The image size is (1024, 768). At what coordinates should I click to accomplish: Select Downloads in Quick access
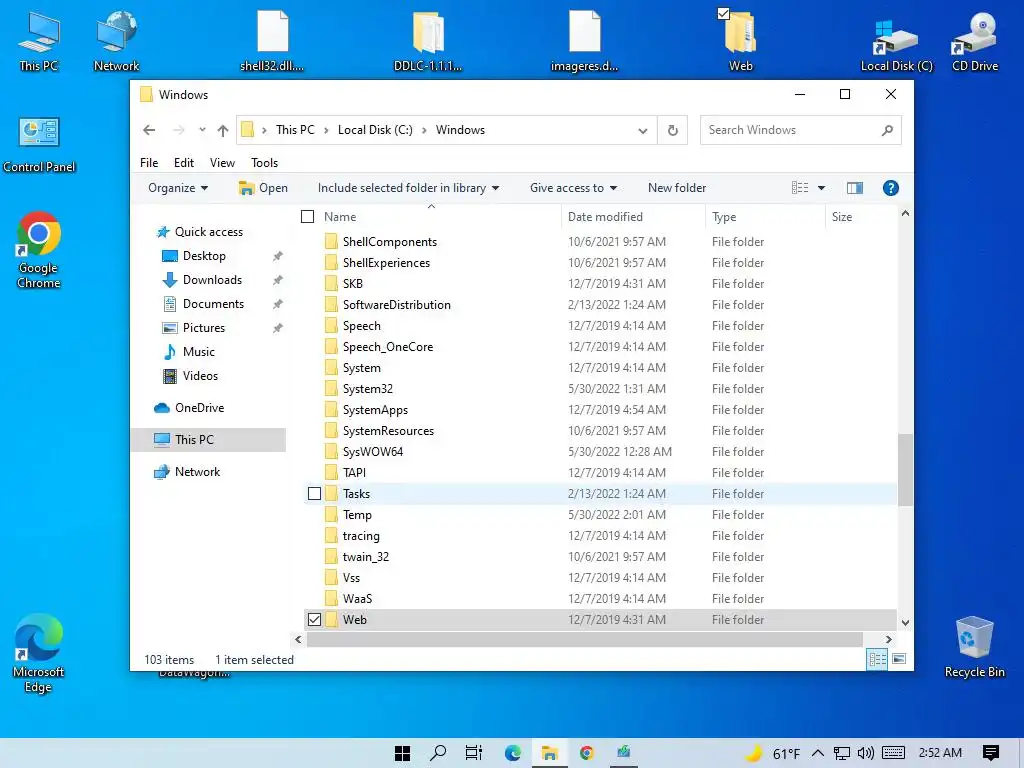(212, 280)
